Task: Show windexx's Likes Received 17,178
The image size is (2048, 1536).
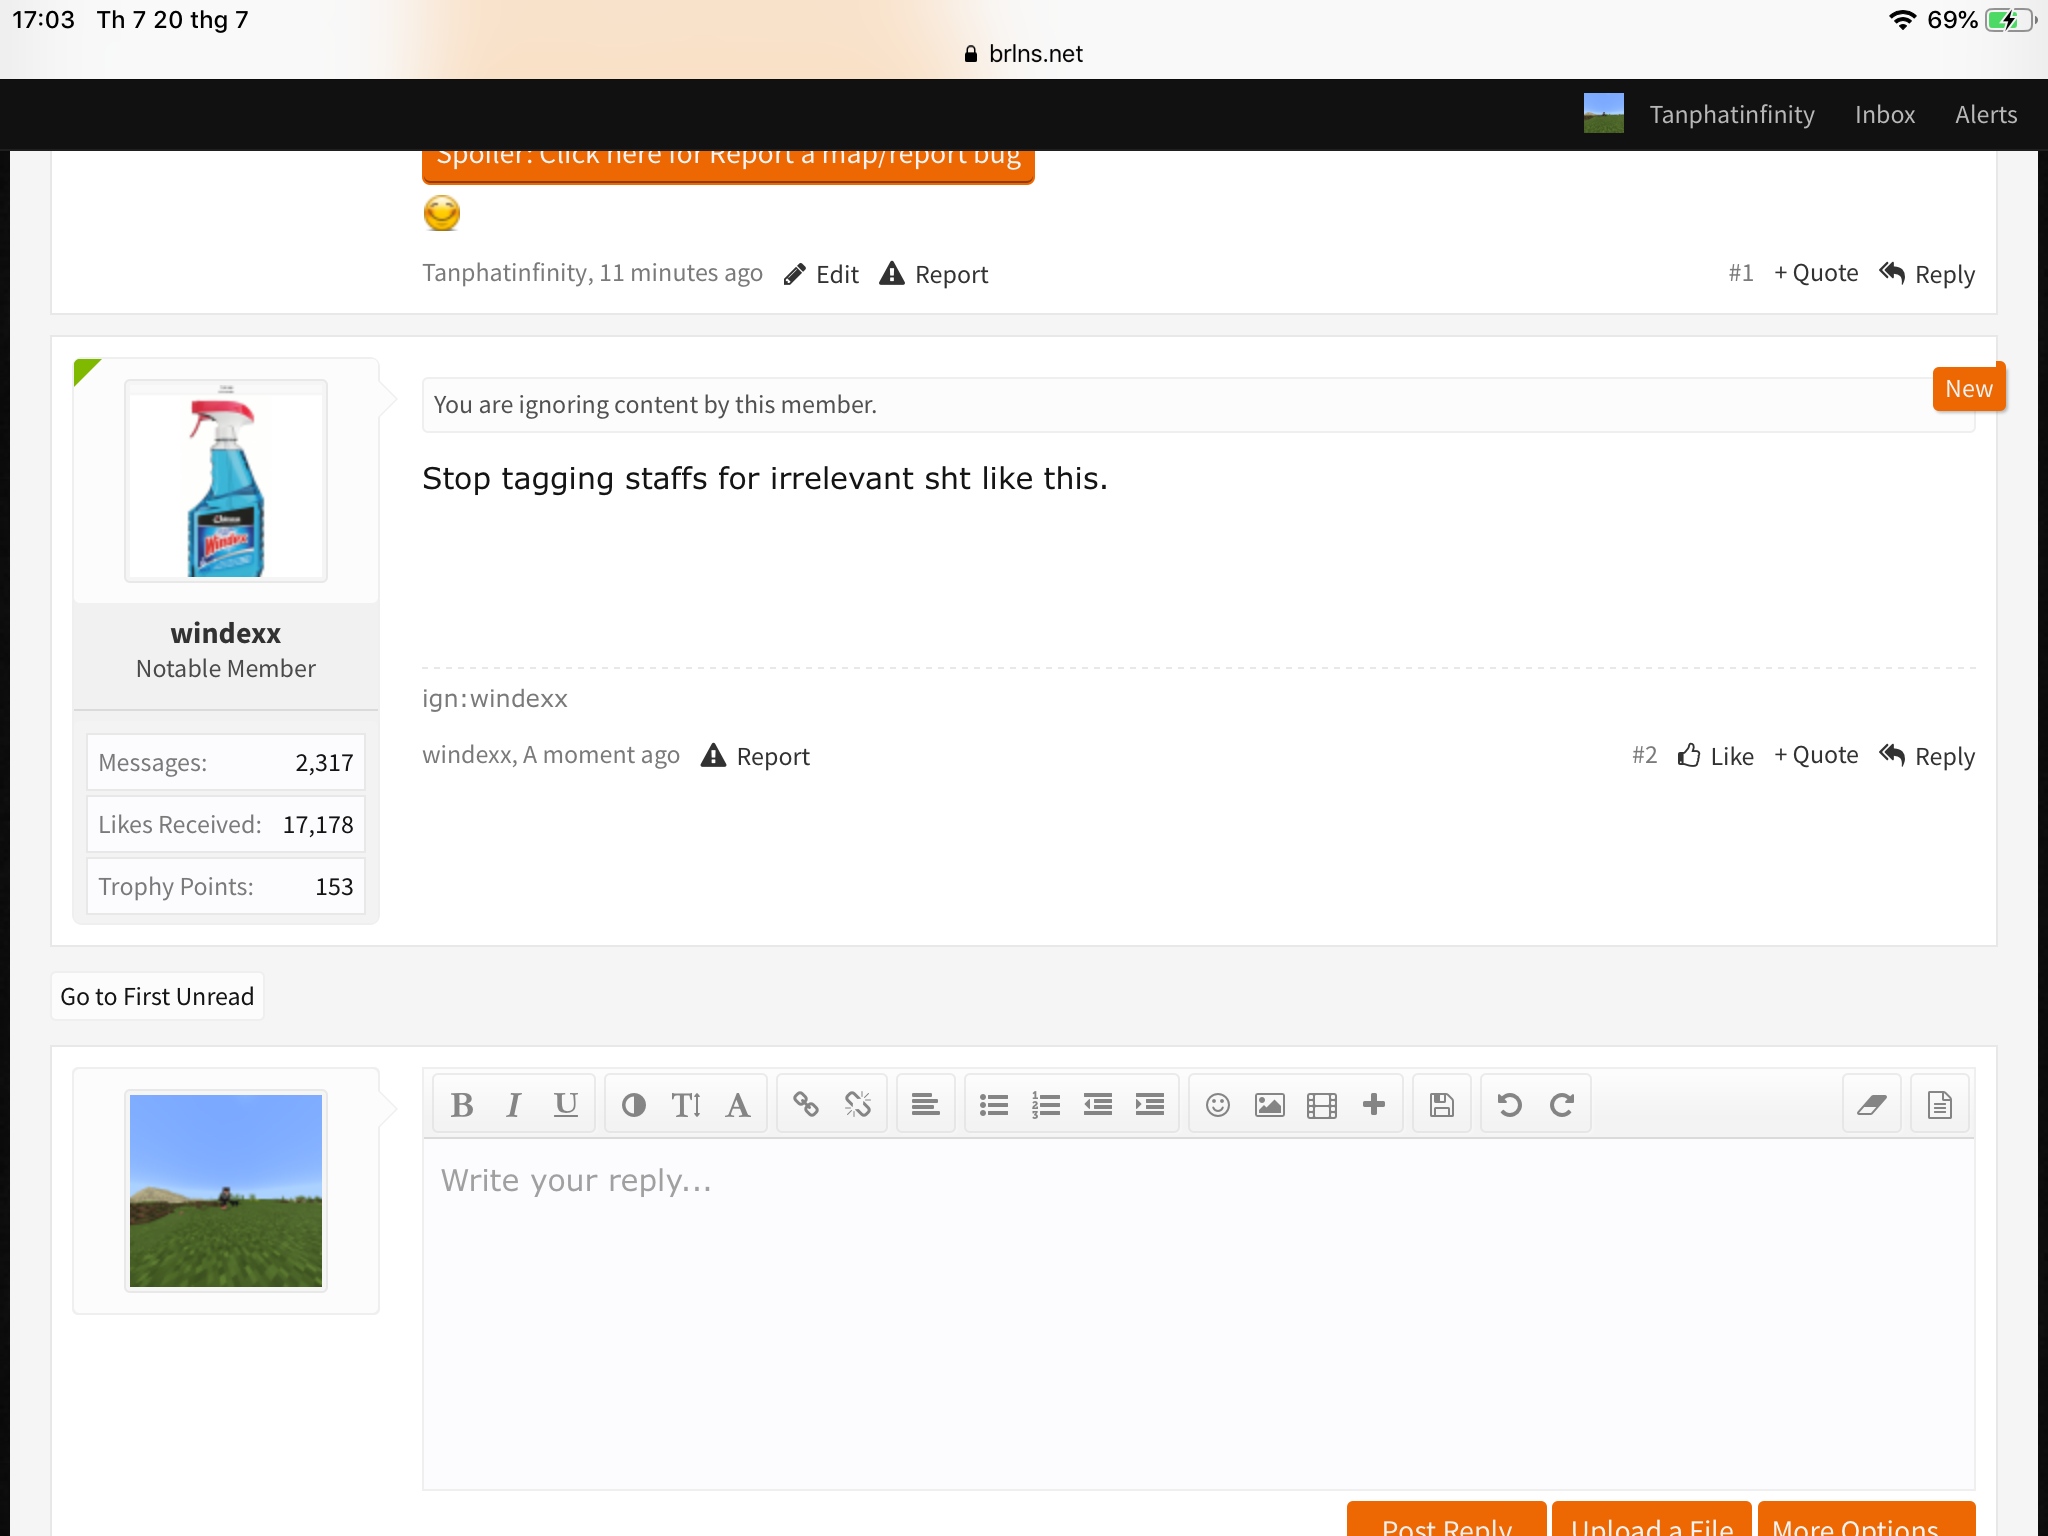Action: 226,825
